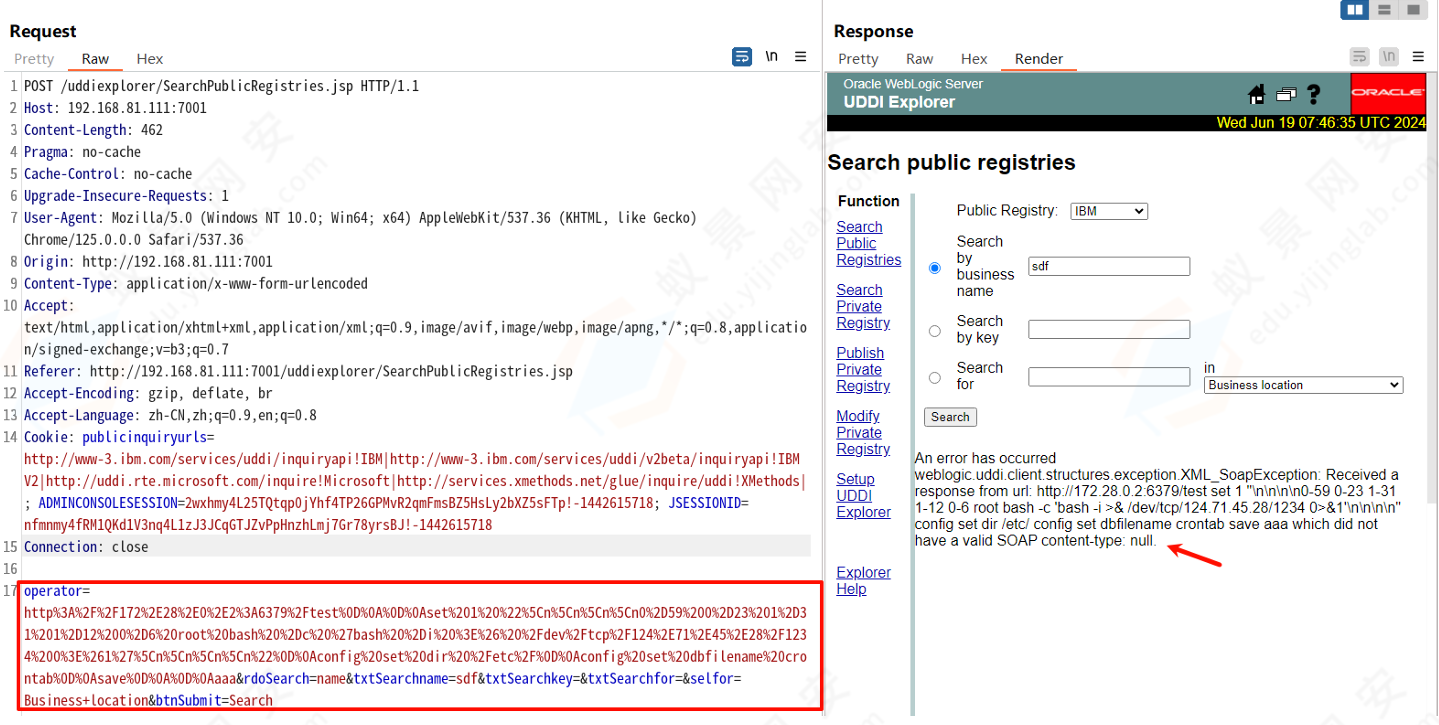
Task: Open the 'Explorer Help' link
Action: pyautogui.click(x=863, y=581)
